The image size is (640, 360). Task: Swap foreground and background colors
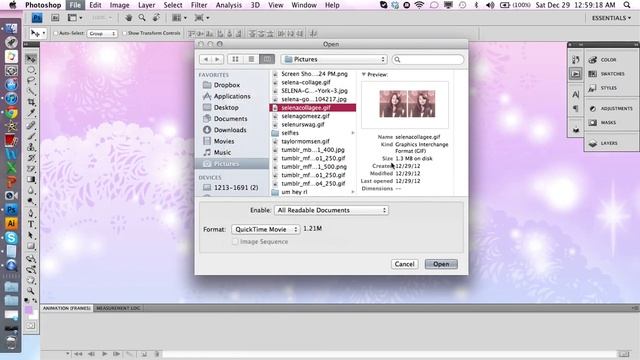pyautogui.click(x=35, y=300)
